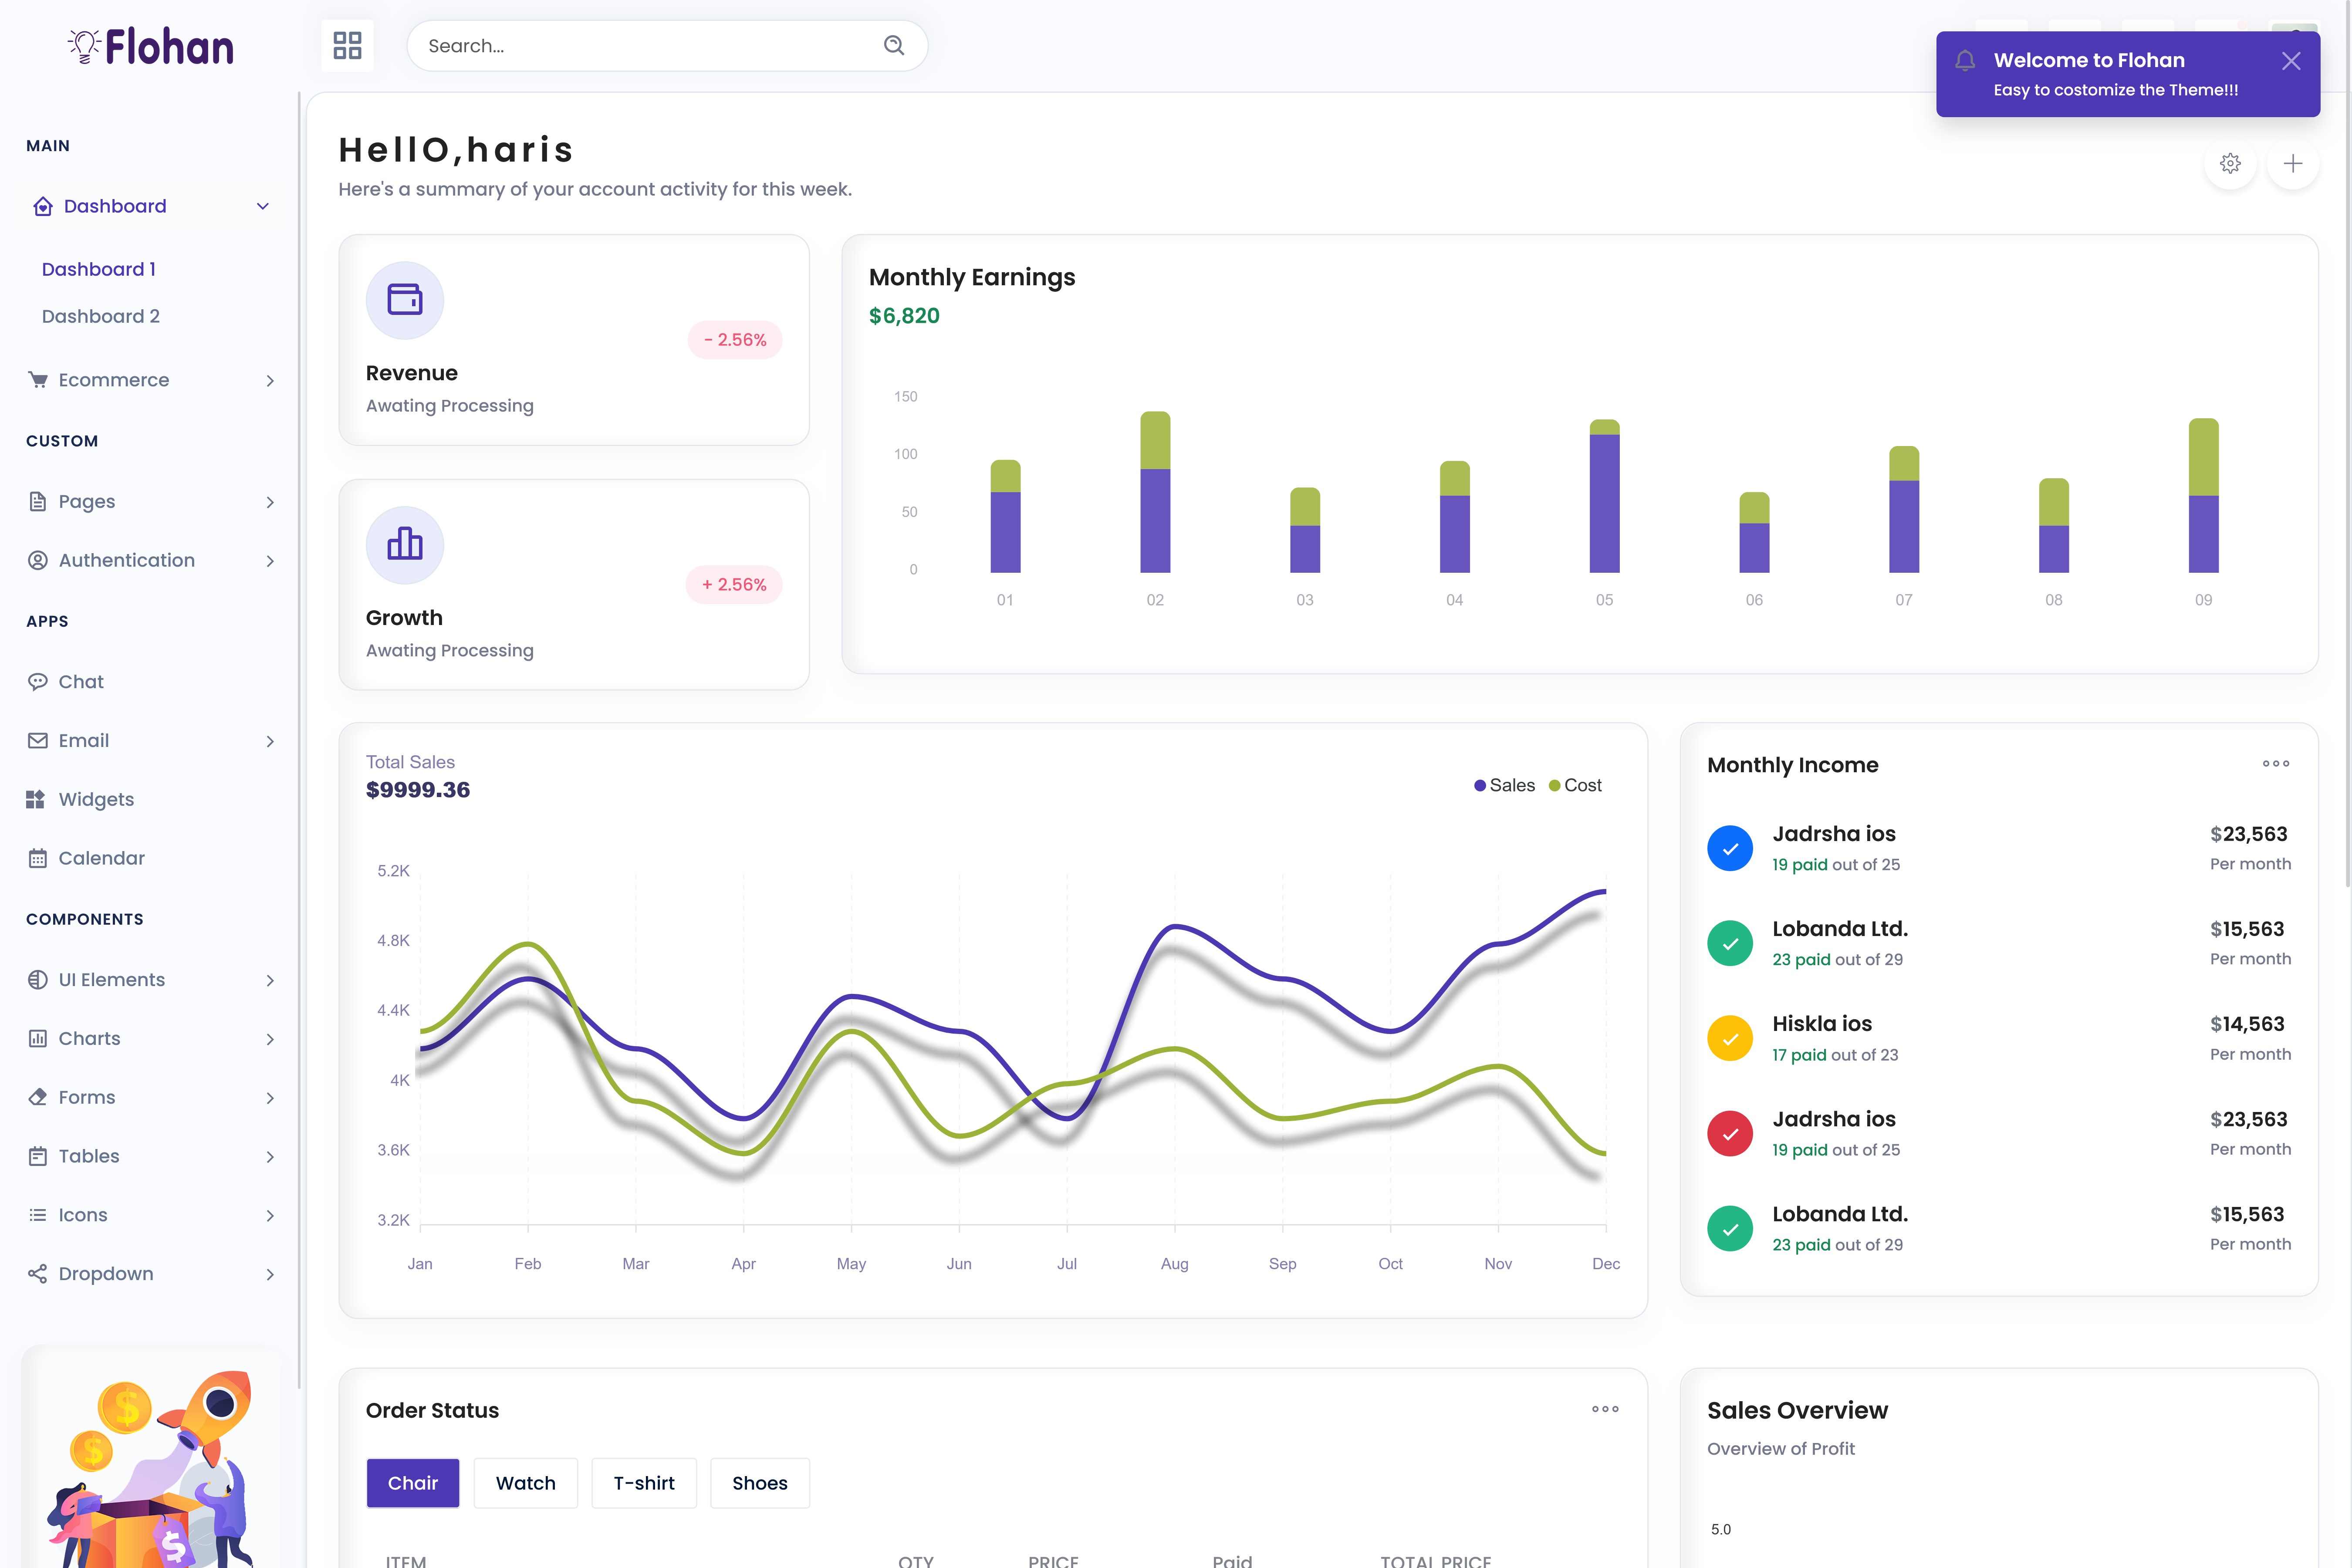Click into the Search input field
Viewport: 2352px width, 1568px height.
640,45
